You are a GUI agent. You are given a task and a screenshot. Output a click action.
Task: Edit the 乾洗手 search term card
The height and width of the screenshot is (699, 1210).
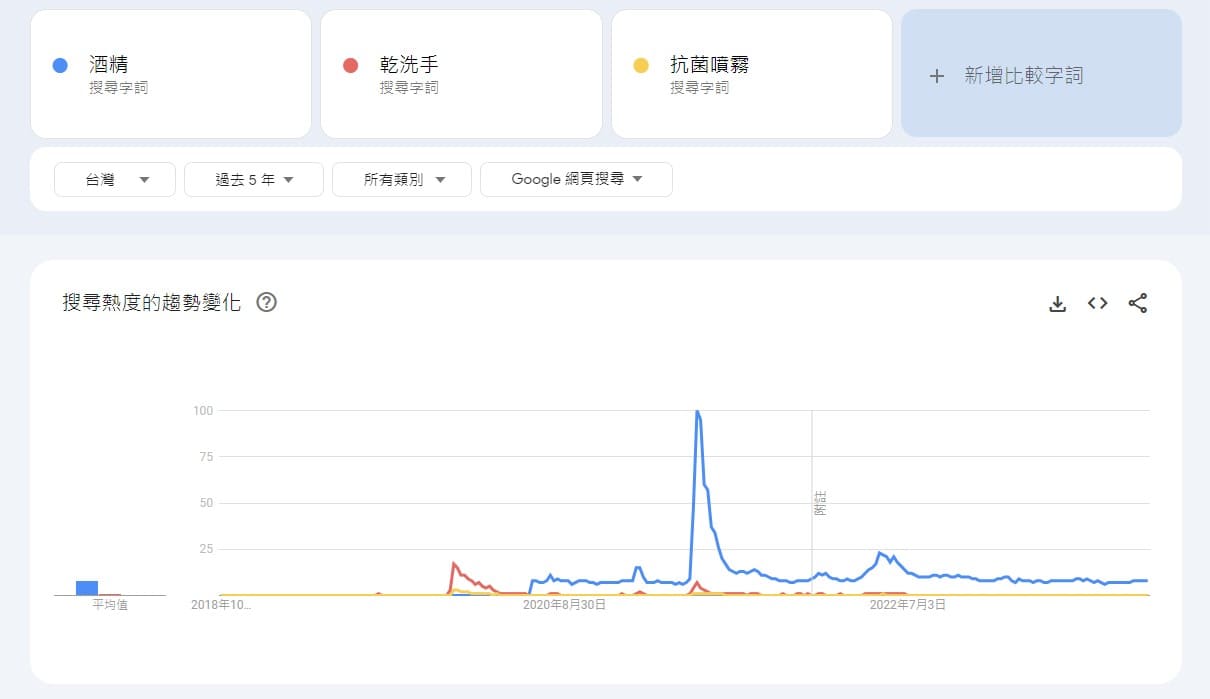pyautogui.click(x=461, y=74)
